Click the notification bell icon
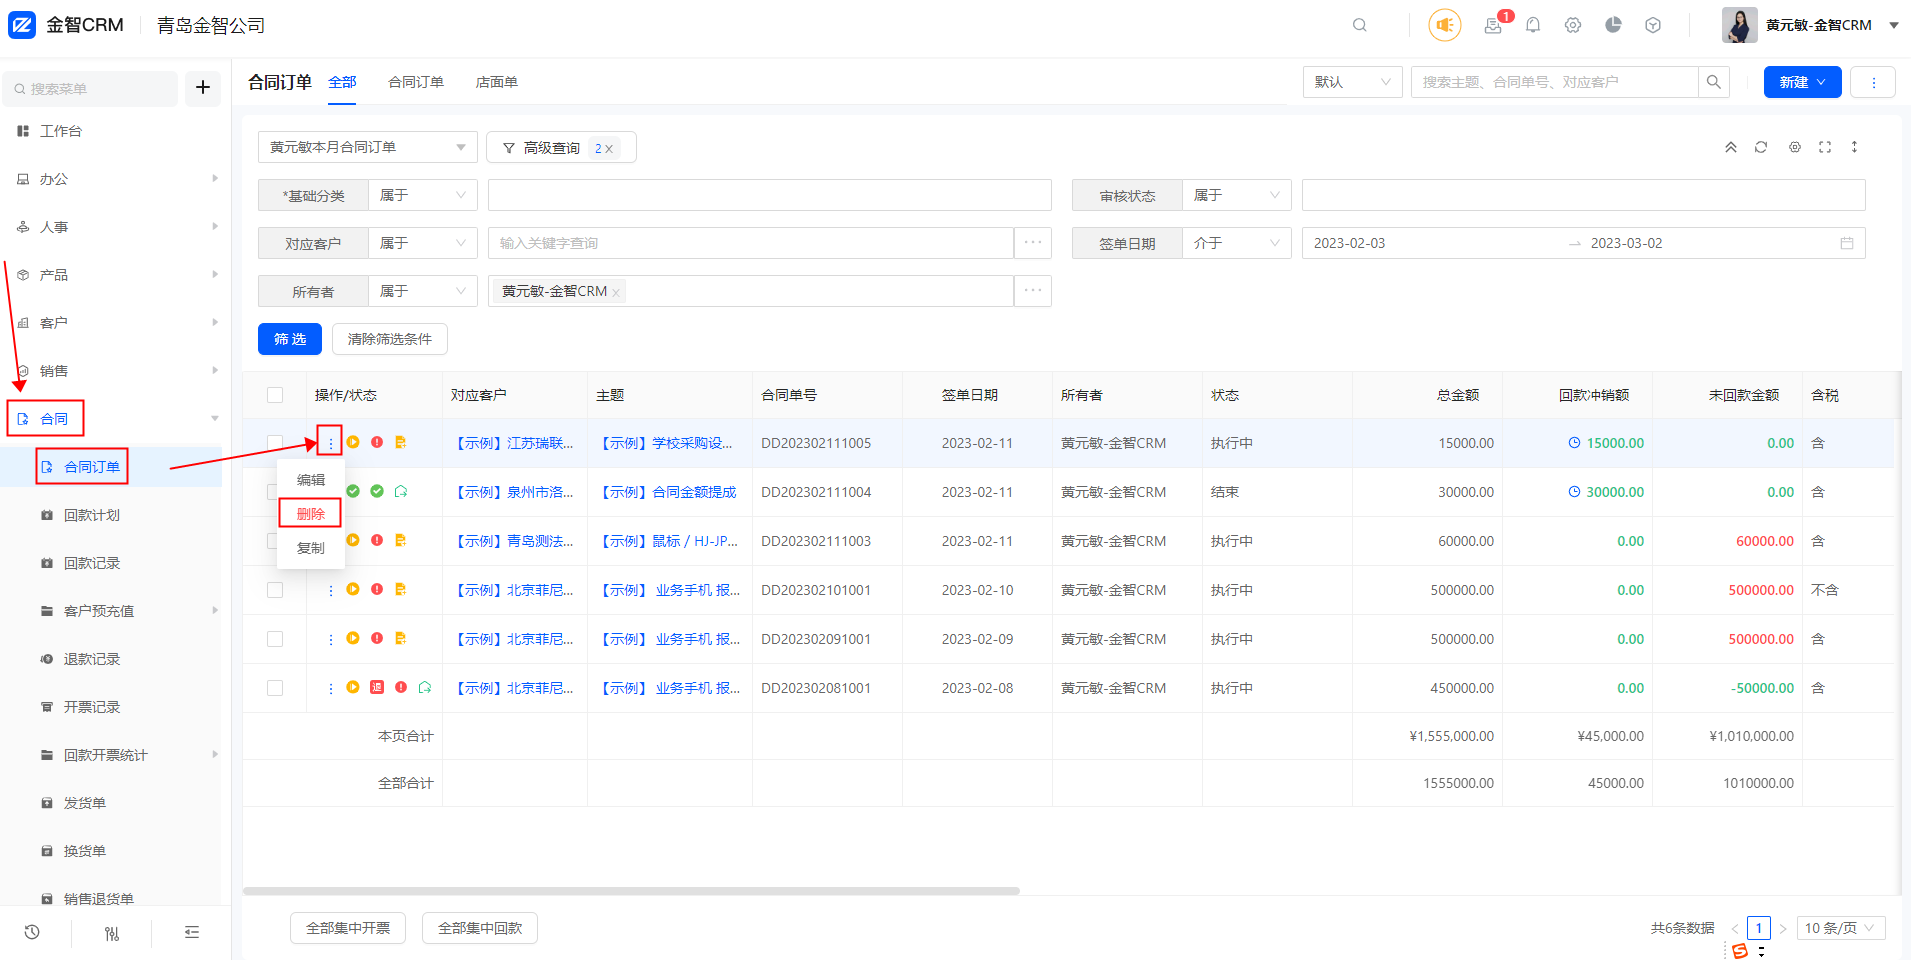This screenshot has height=960, width=1911. pyautogui.click(x=1532, y=25)
